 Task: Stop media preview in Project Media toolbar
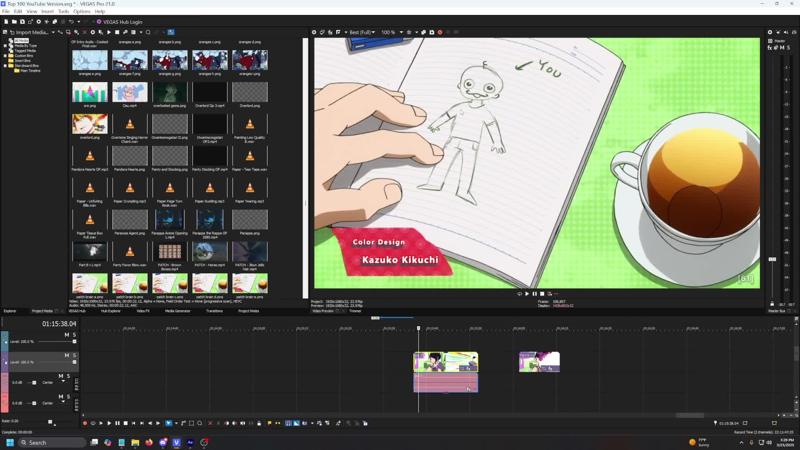[x=117, y=32]
